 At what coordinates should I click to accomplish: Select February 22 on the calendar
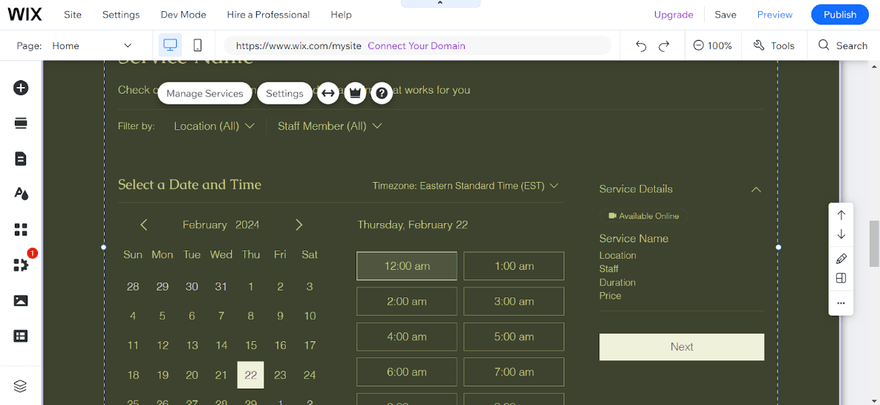251,375
